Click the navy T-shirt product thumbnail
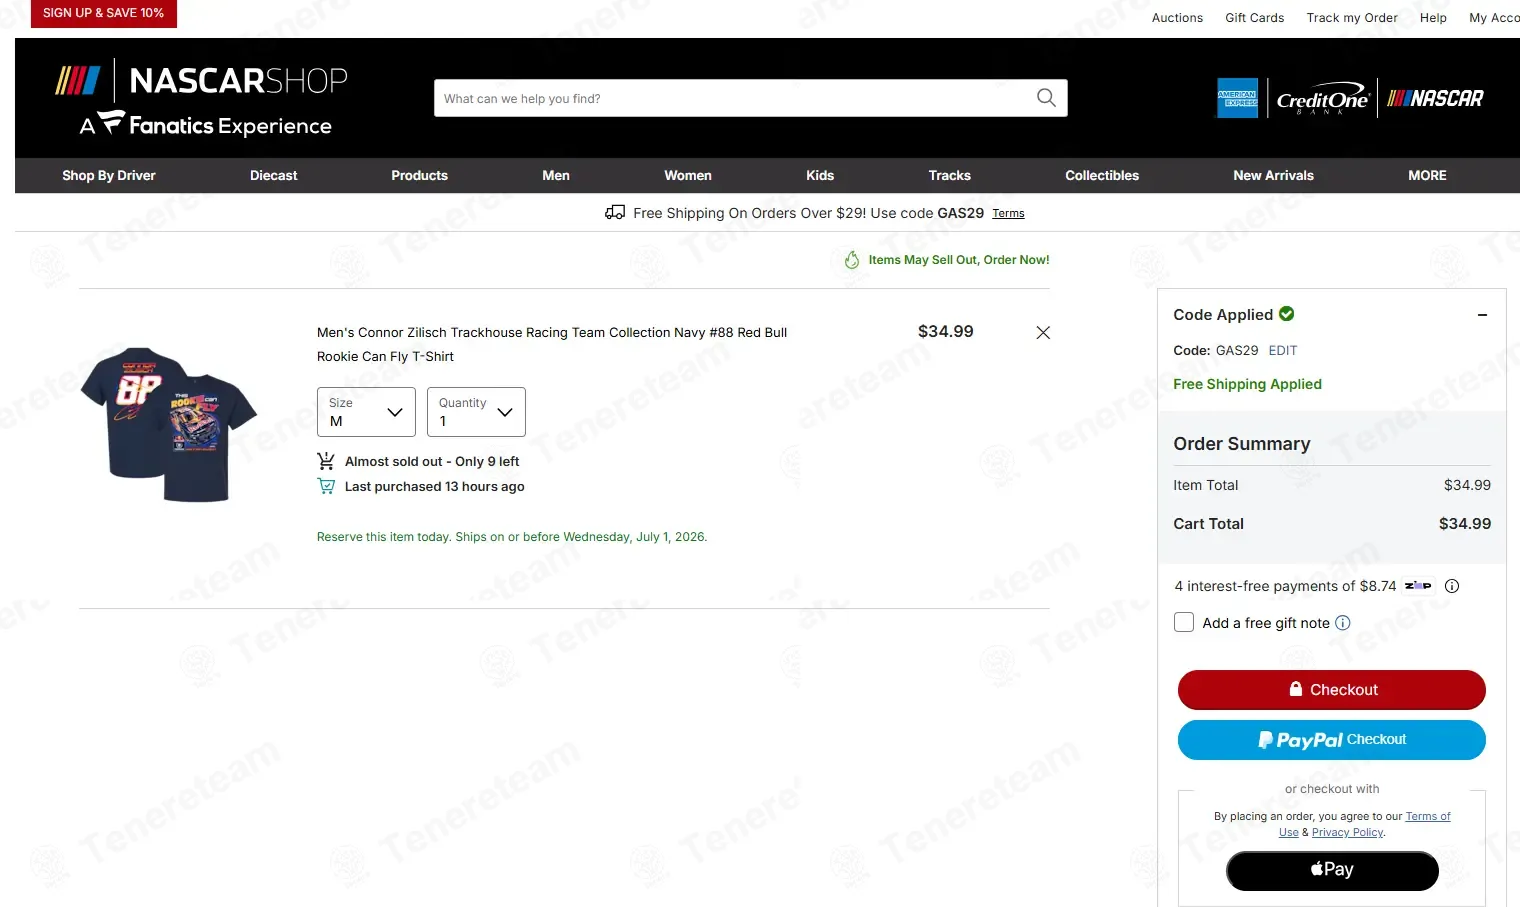The image size is (1520, 907). tap(168, 424)
